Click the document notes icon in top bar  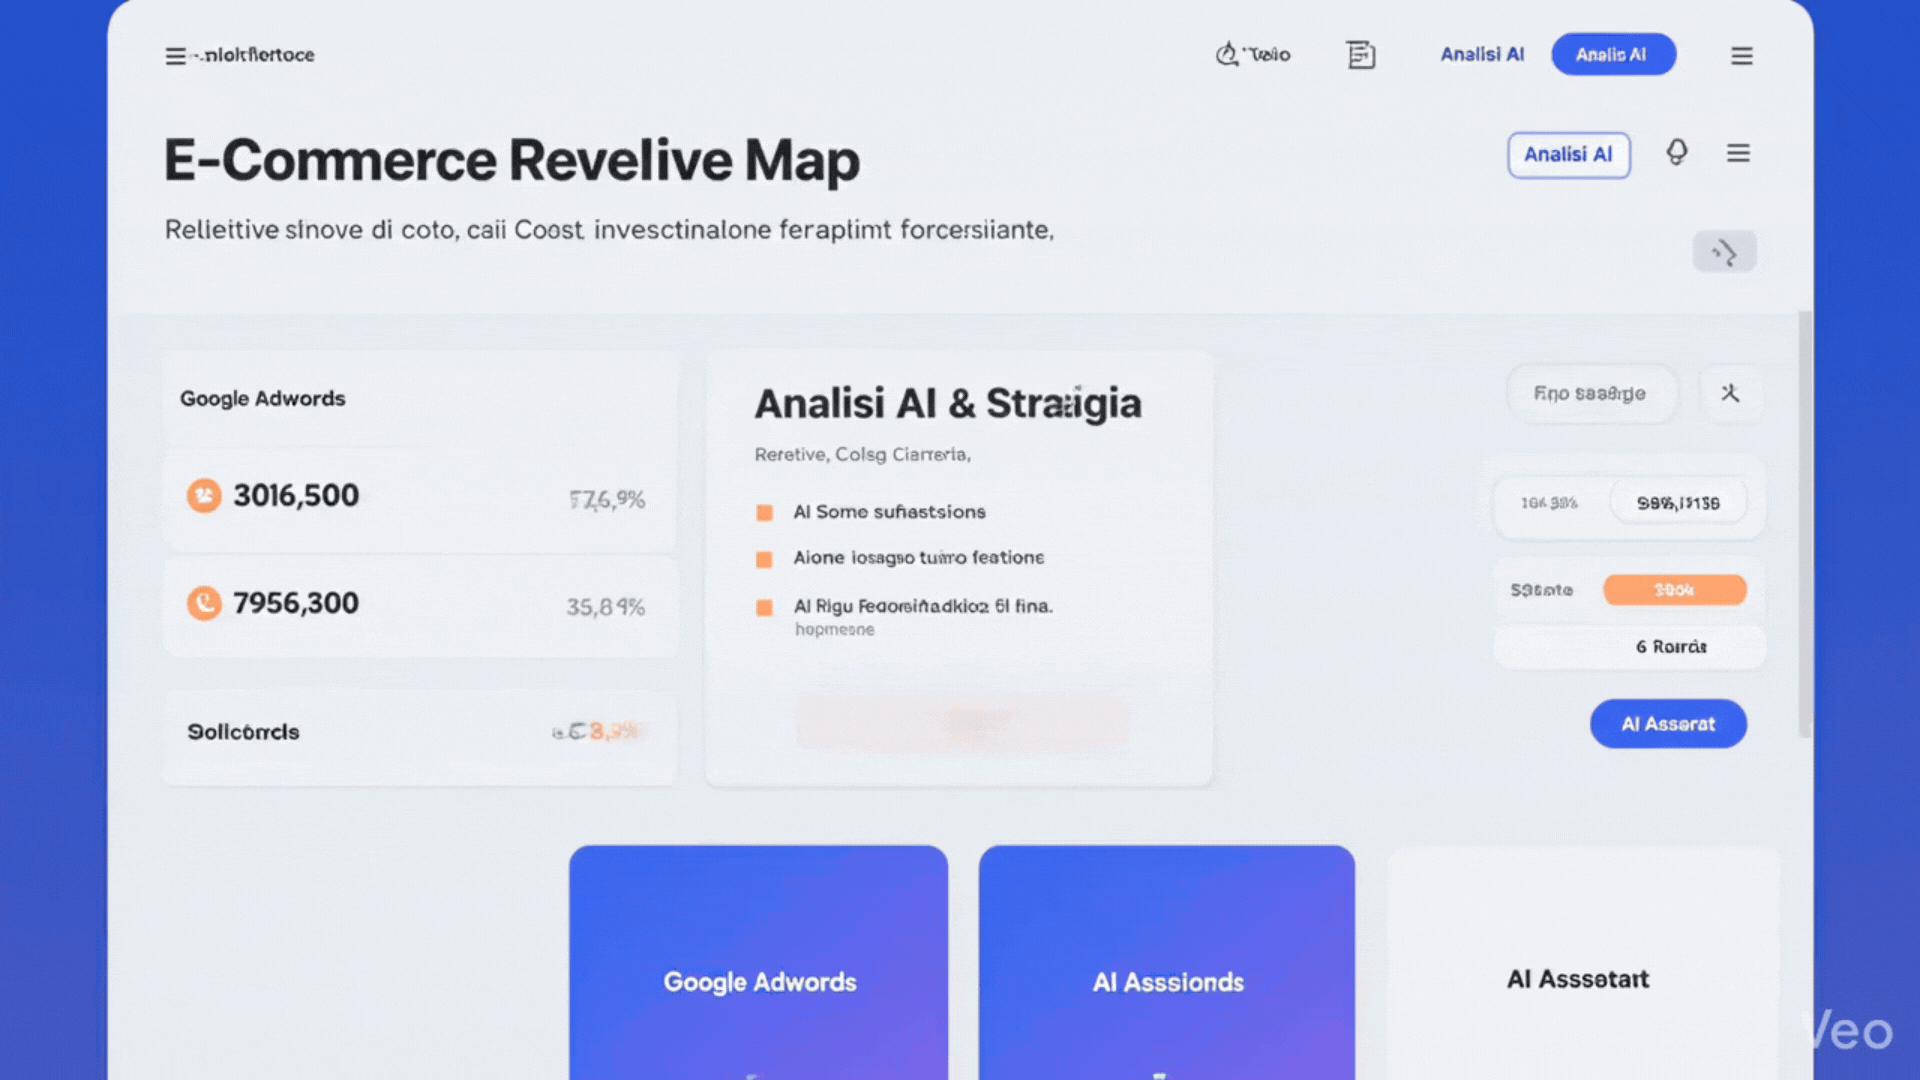(1361, 55)
